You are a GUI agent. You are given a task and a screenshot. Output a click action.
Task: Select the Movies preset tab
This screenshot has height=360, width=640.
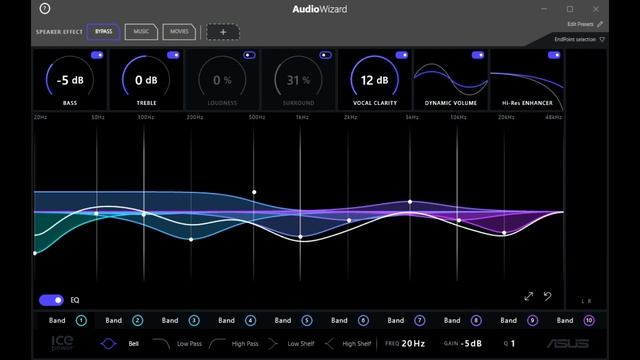[x=179, y=32]
